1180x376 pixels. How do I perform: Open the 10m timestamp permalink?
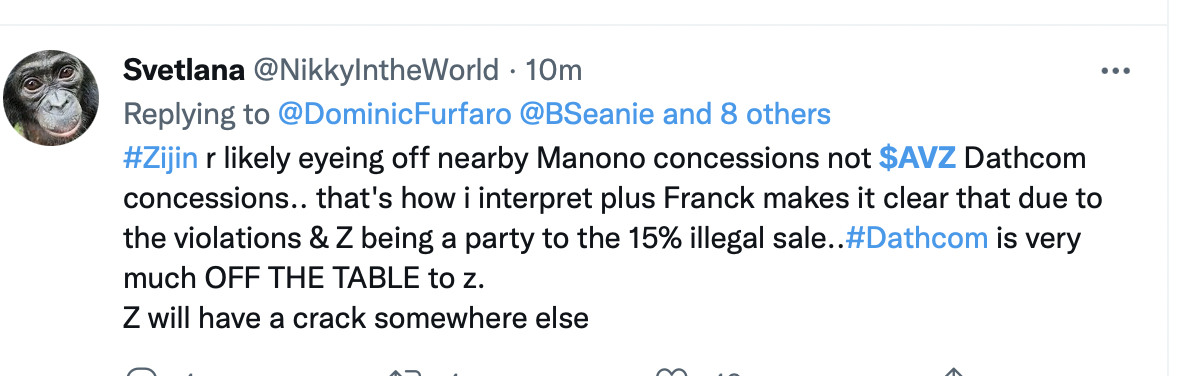pos(554,70)
